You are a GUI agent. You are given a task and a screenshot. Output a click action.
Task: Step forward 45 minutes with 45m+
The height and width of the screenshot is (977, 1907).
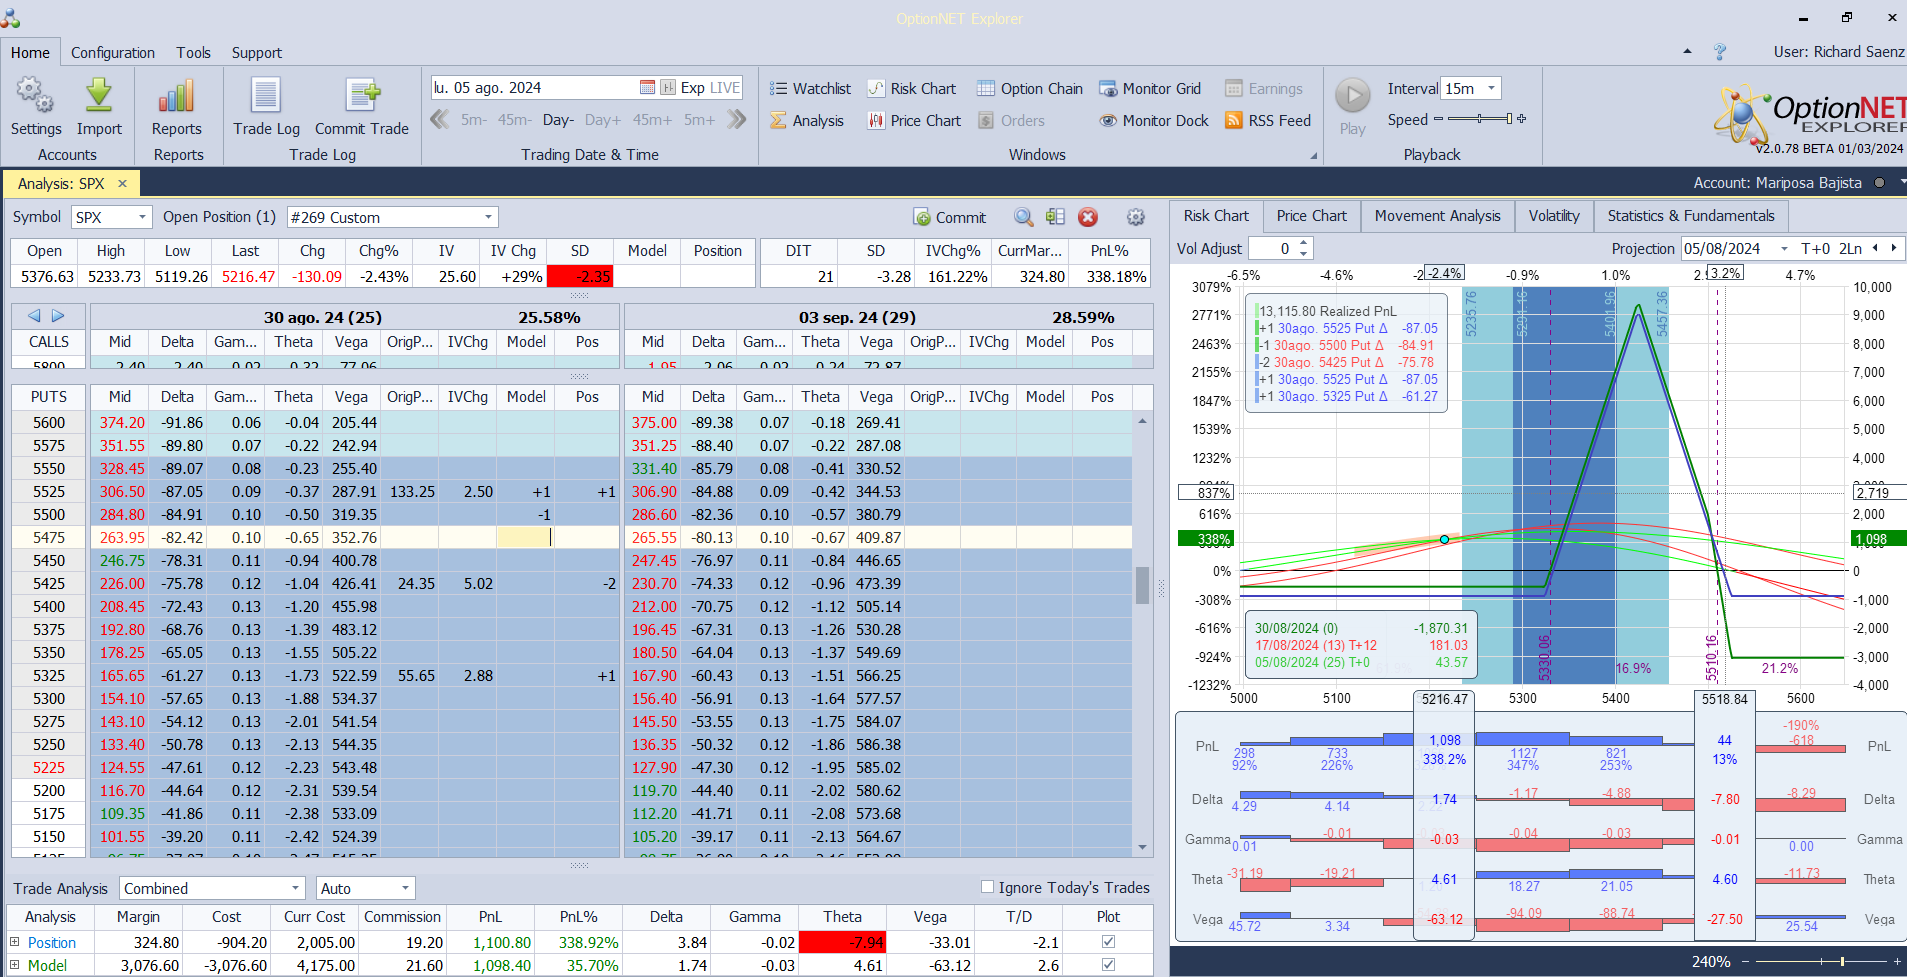click(x=652, y=120)
